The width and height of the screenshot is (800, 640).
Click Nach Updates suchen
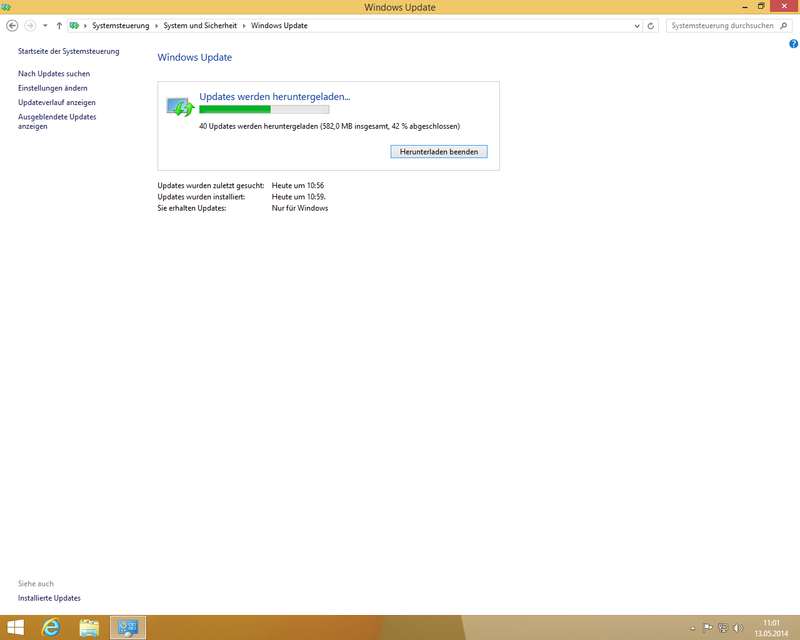[54, 73]
